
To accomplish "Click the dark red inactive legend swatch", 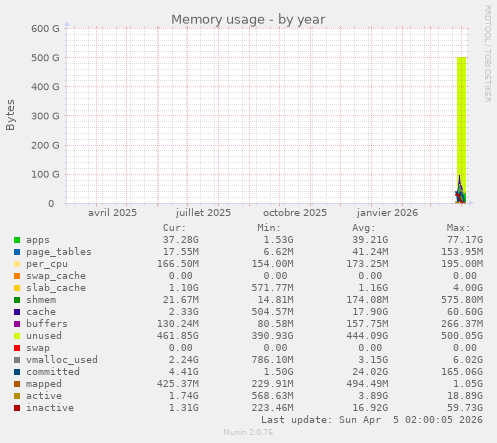I will pyautogui.click(x=17, y=408).
